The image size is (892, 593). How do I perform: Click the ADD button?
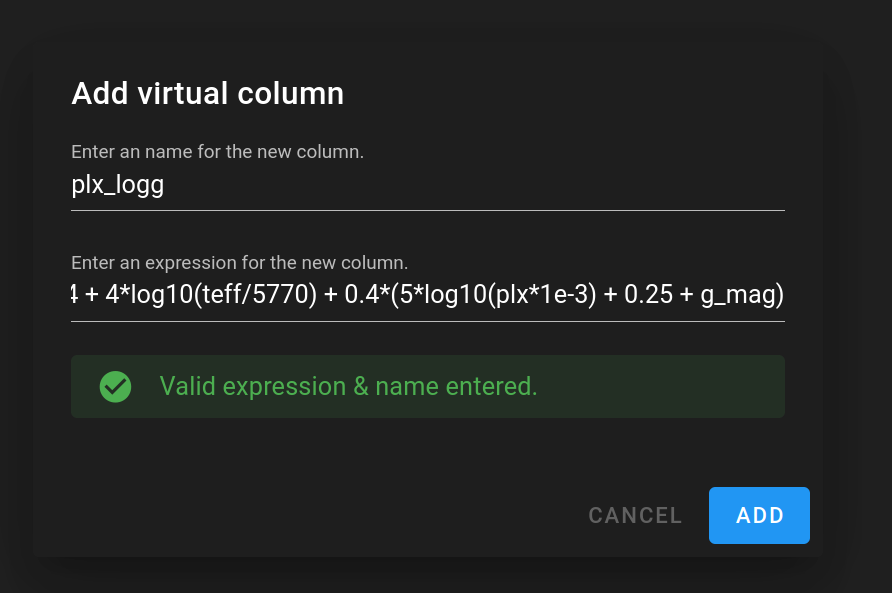[x=759, y=516]
